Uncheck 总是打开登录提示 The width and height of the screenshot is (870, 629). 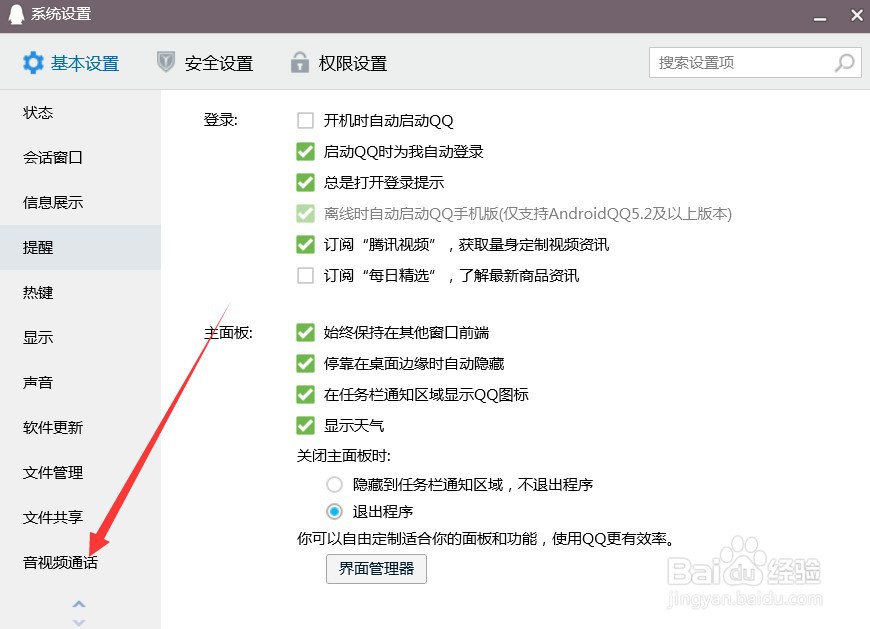(x=305, y=182)
